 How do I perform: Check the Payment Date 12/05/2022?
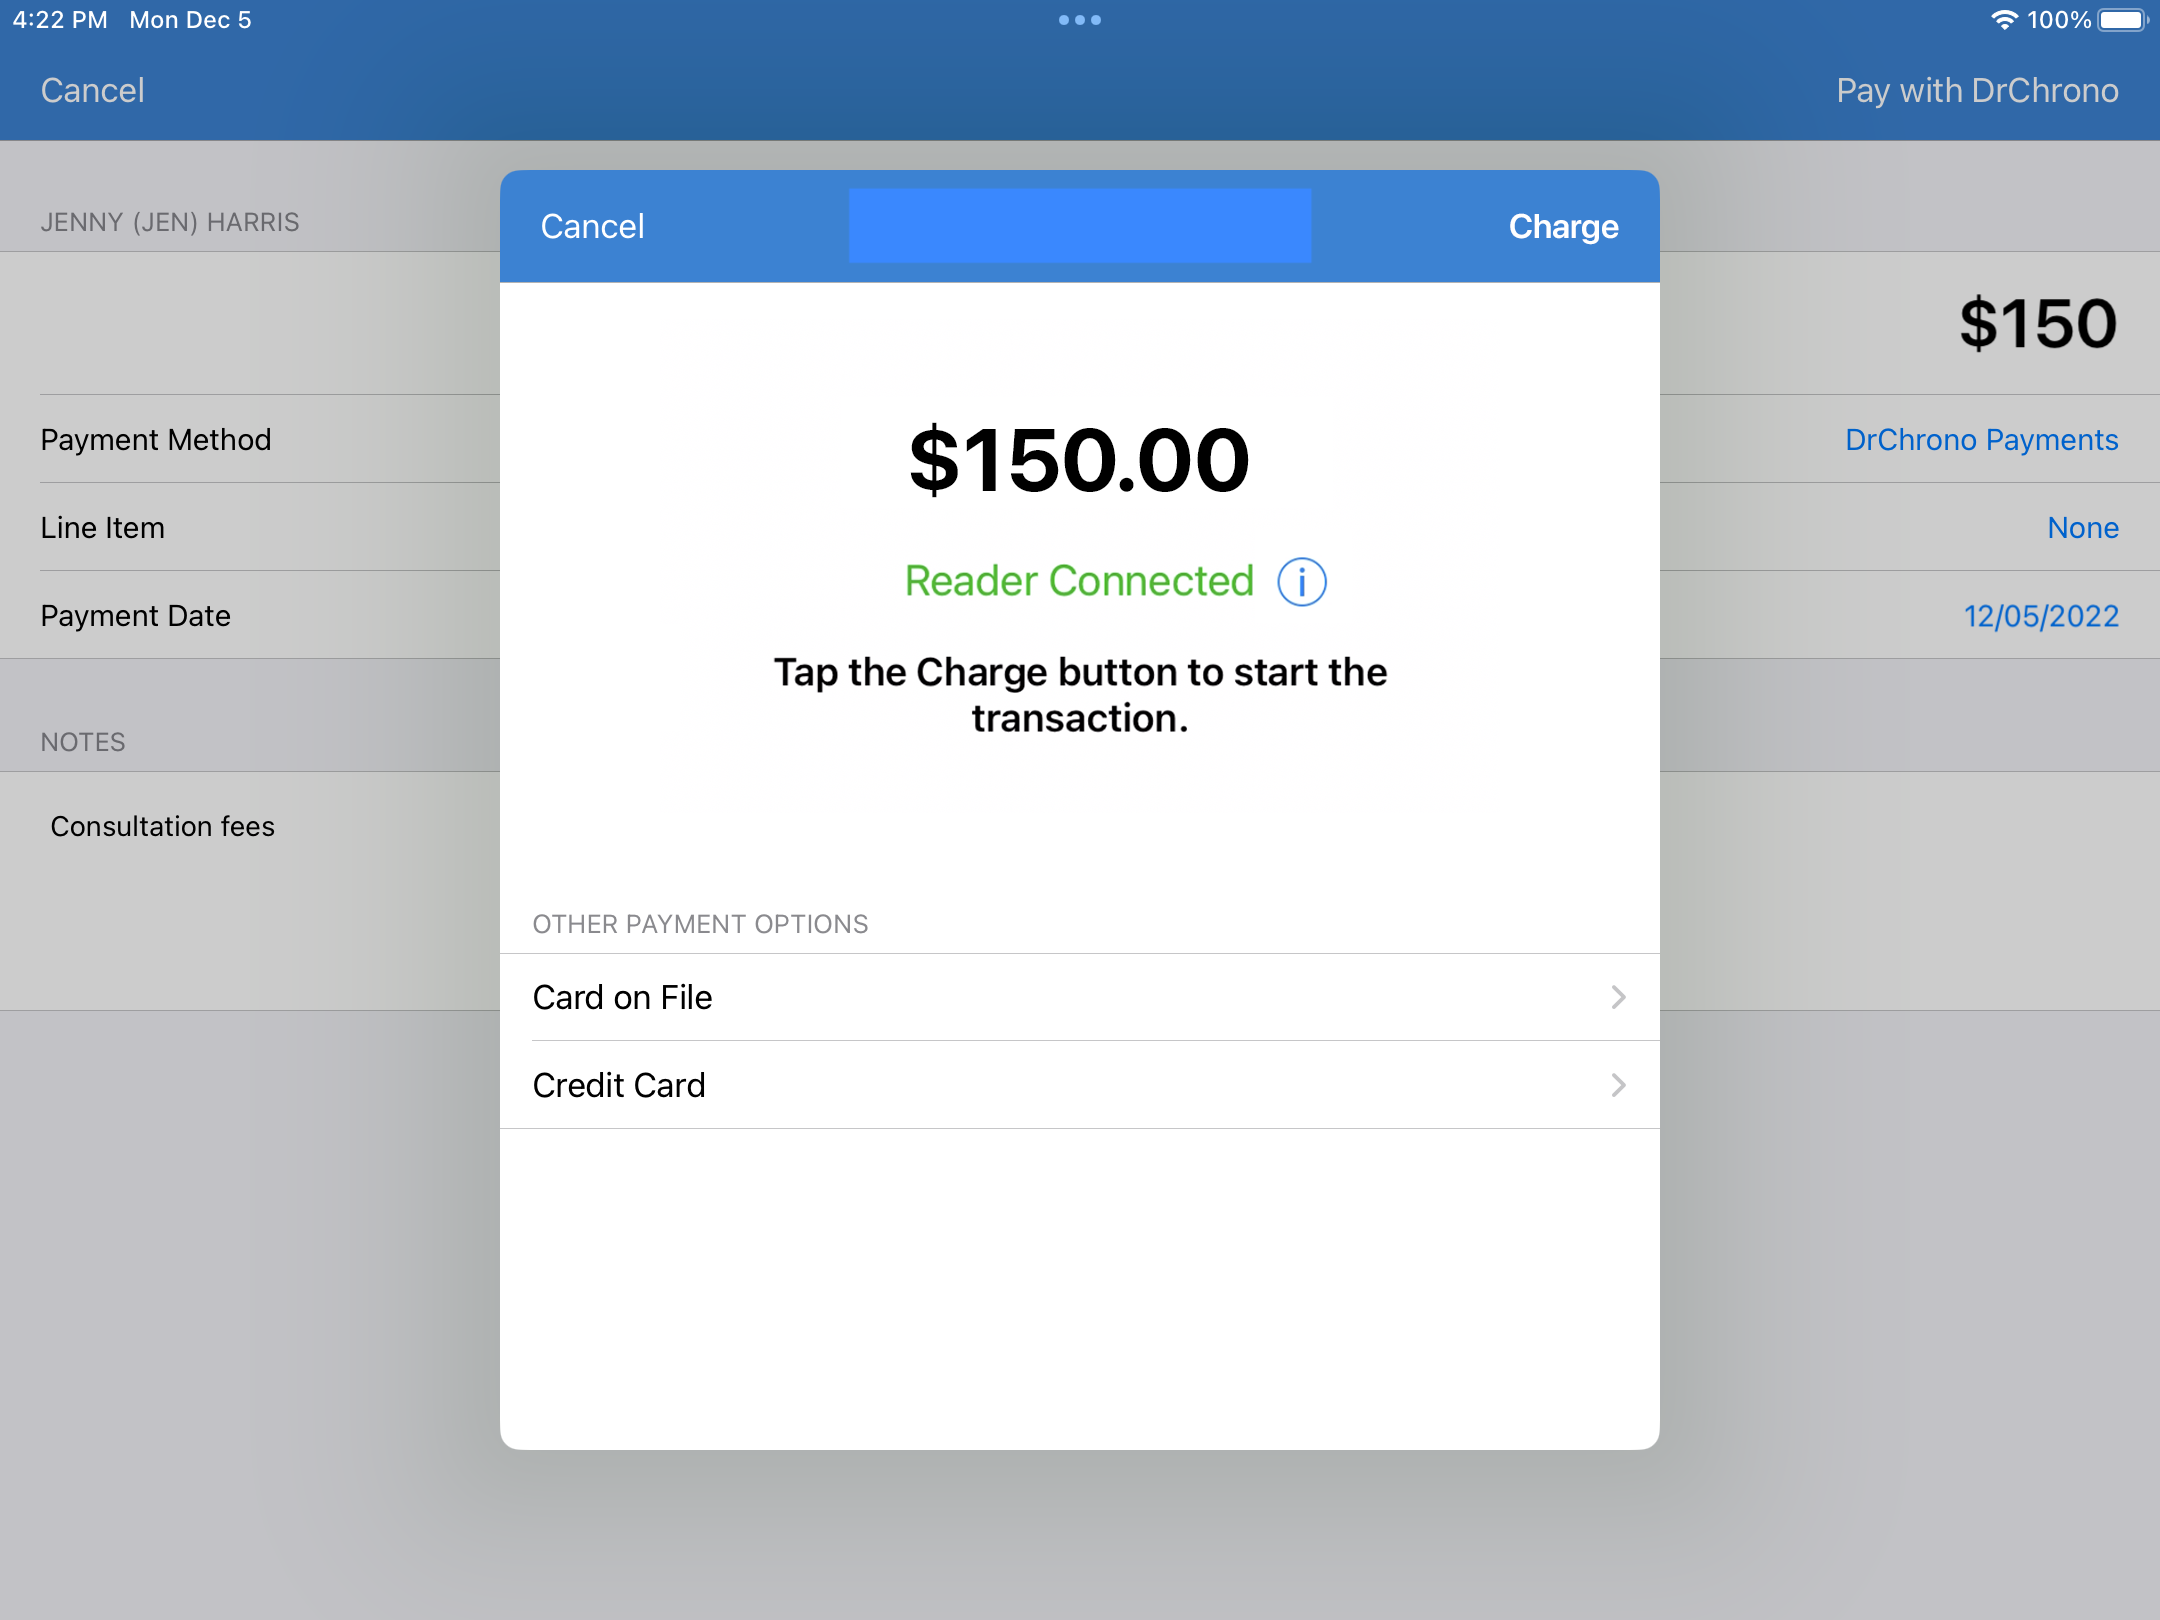click(2039, 613)
